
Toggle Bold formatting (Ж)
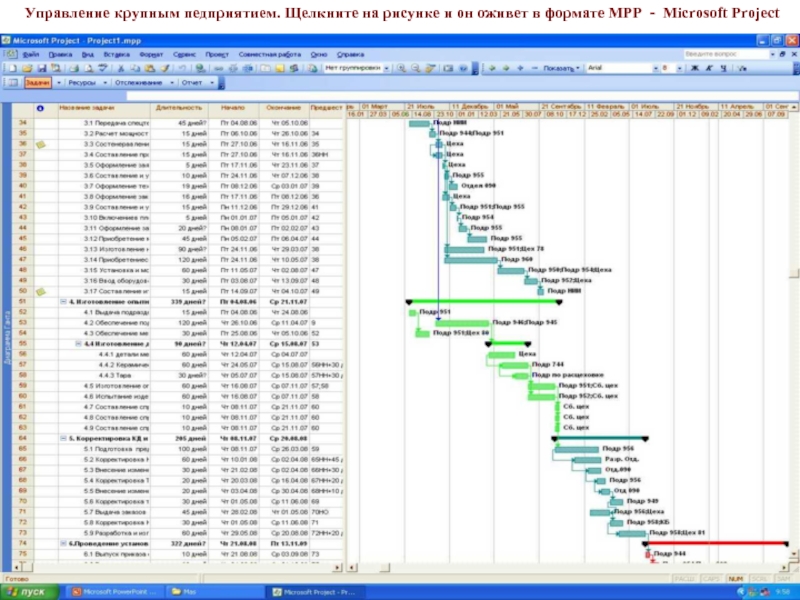point(694,68)
